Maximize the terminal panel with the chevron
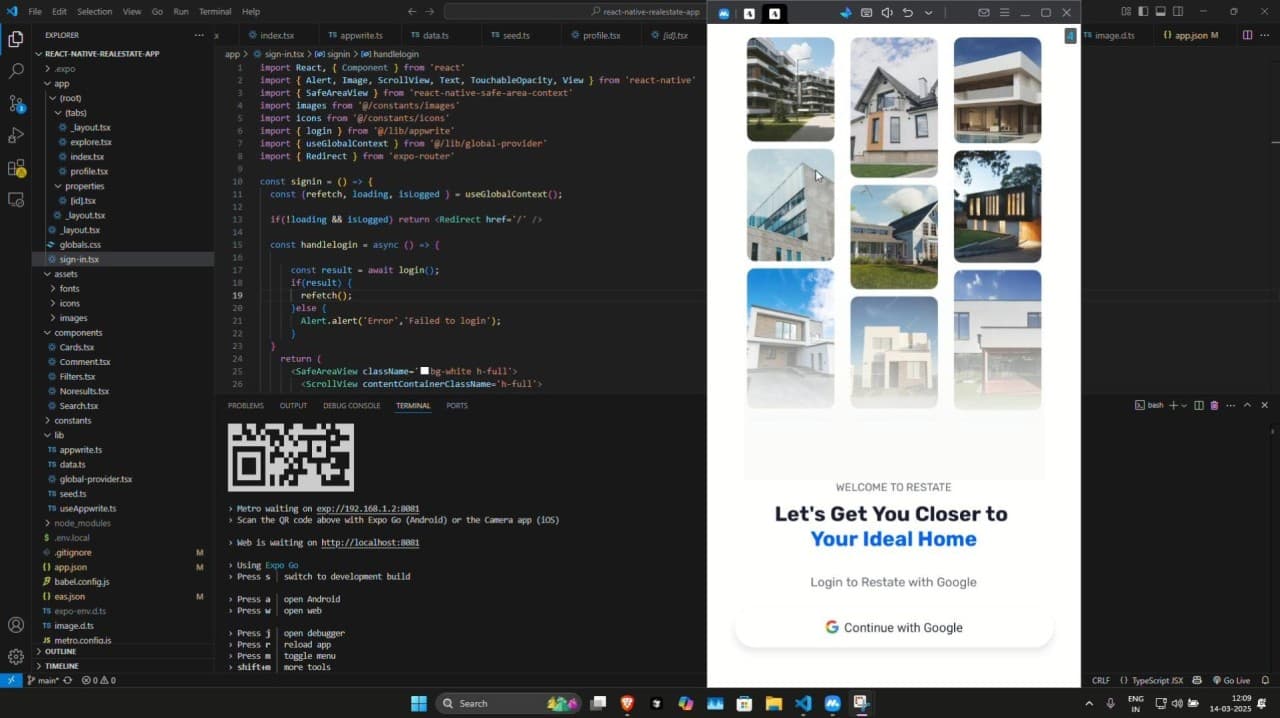1280x718 pixels. click(1247, 405)
